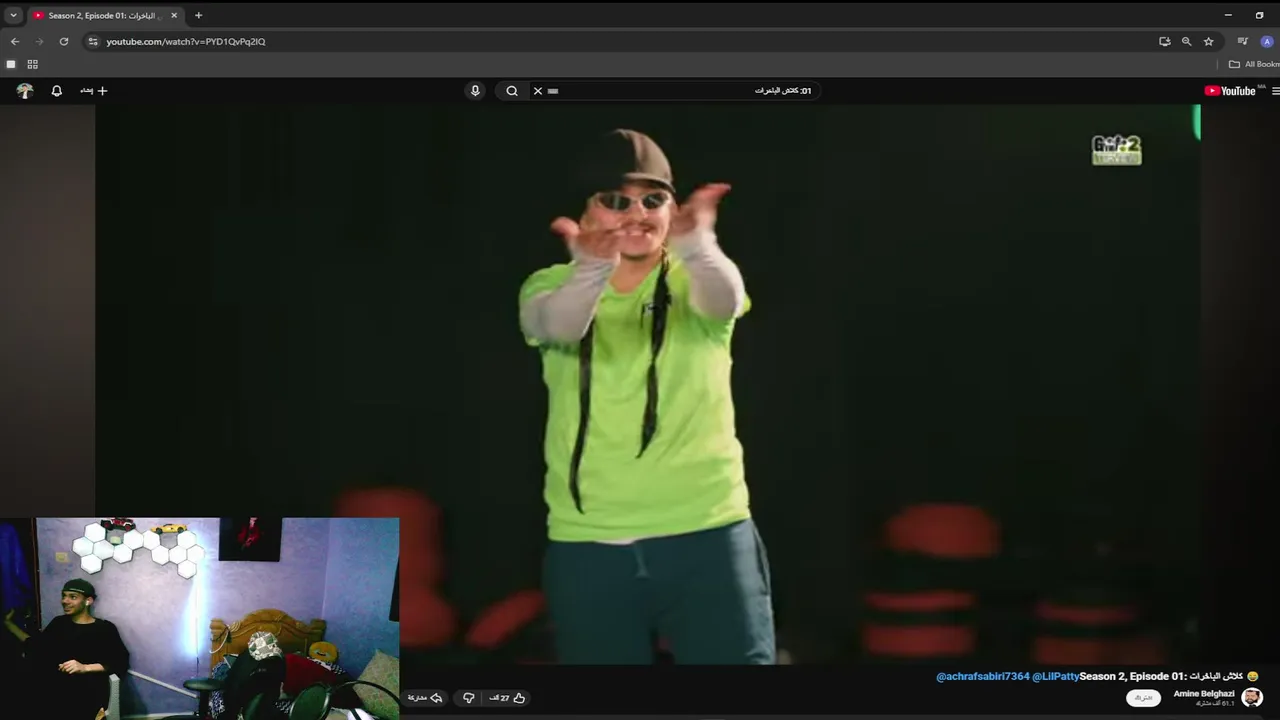Open YouTube notifications bell

click(x=57, y=91)
